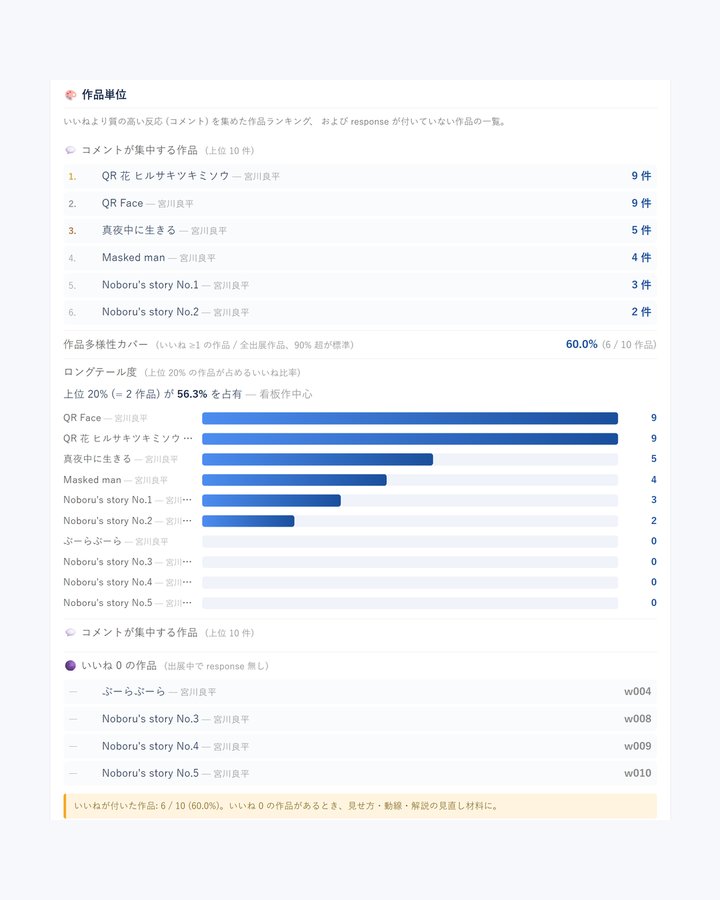Open the 真夜中に生きる ranking entry
Screen dimensions: 720x900
tap(360, 231)
